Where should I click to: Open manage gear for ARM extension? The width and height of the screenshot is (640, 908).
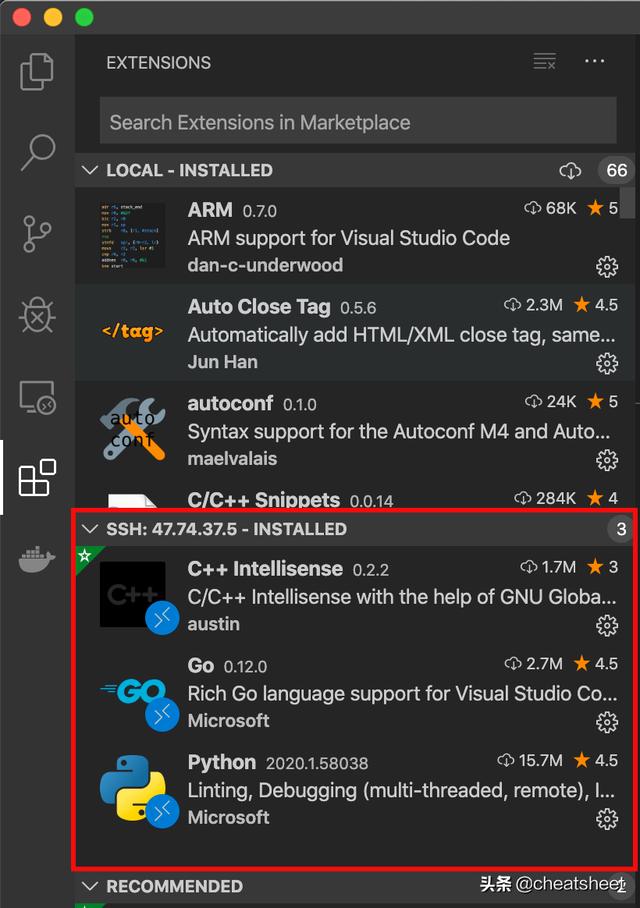point(607,266)
